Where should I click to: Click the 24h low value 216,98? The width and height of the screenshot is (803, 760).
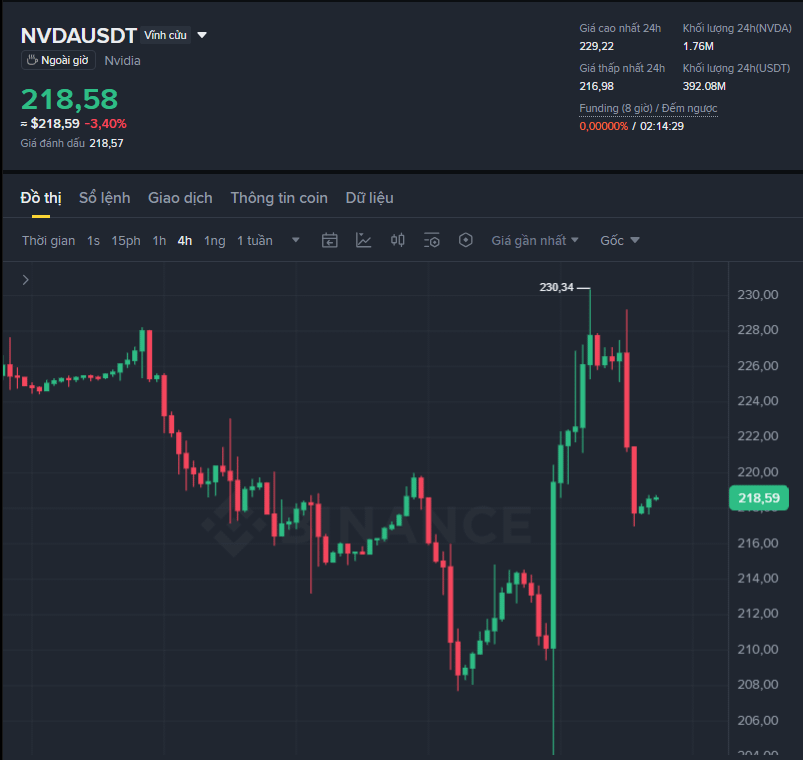click(597, 86)
